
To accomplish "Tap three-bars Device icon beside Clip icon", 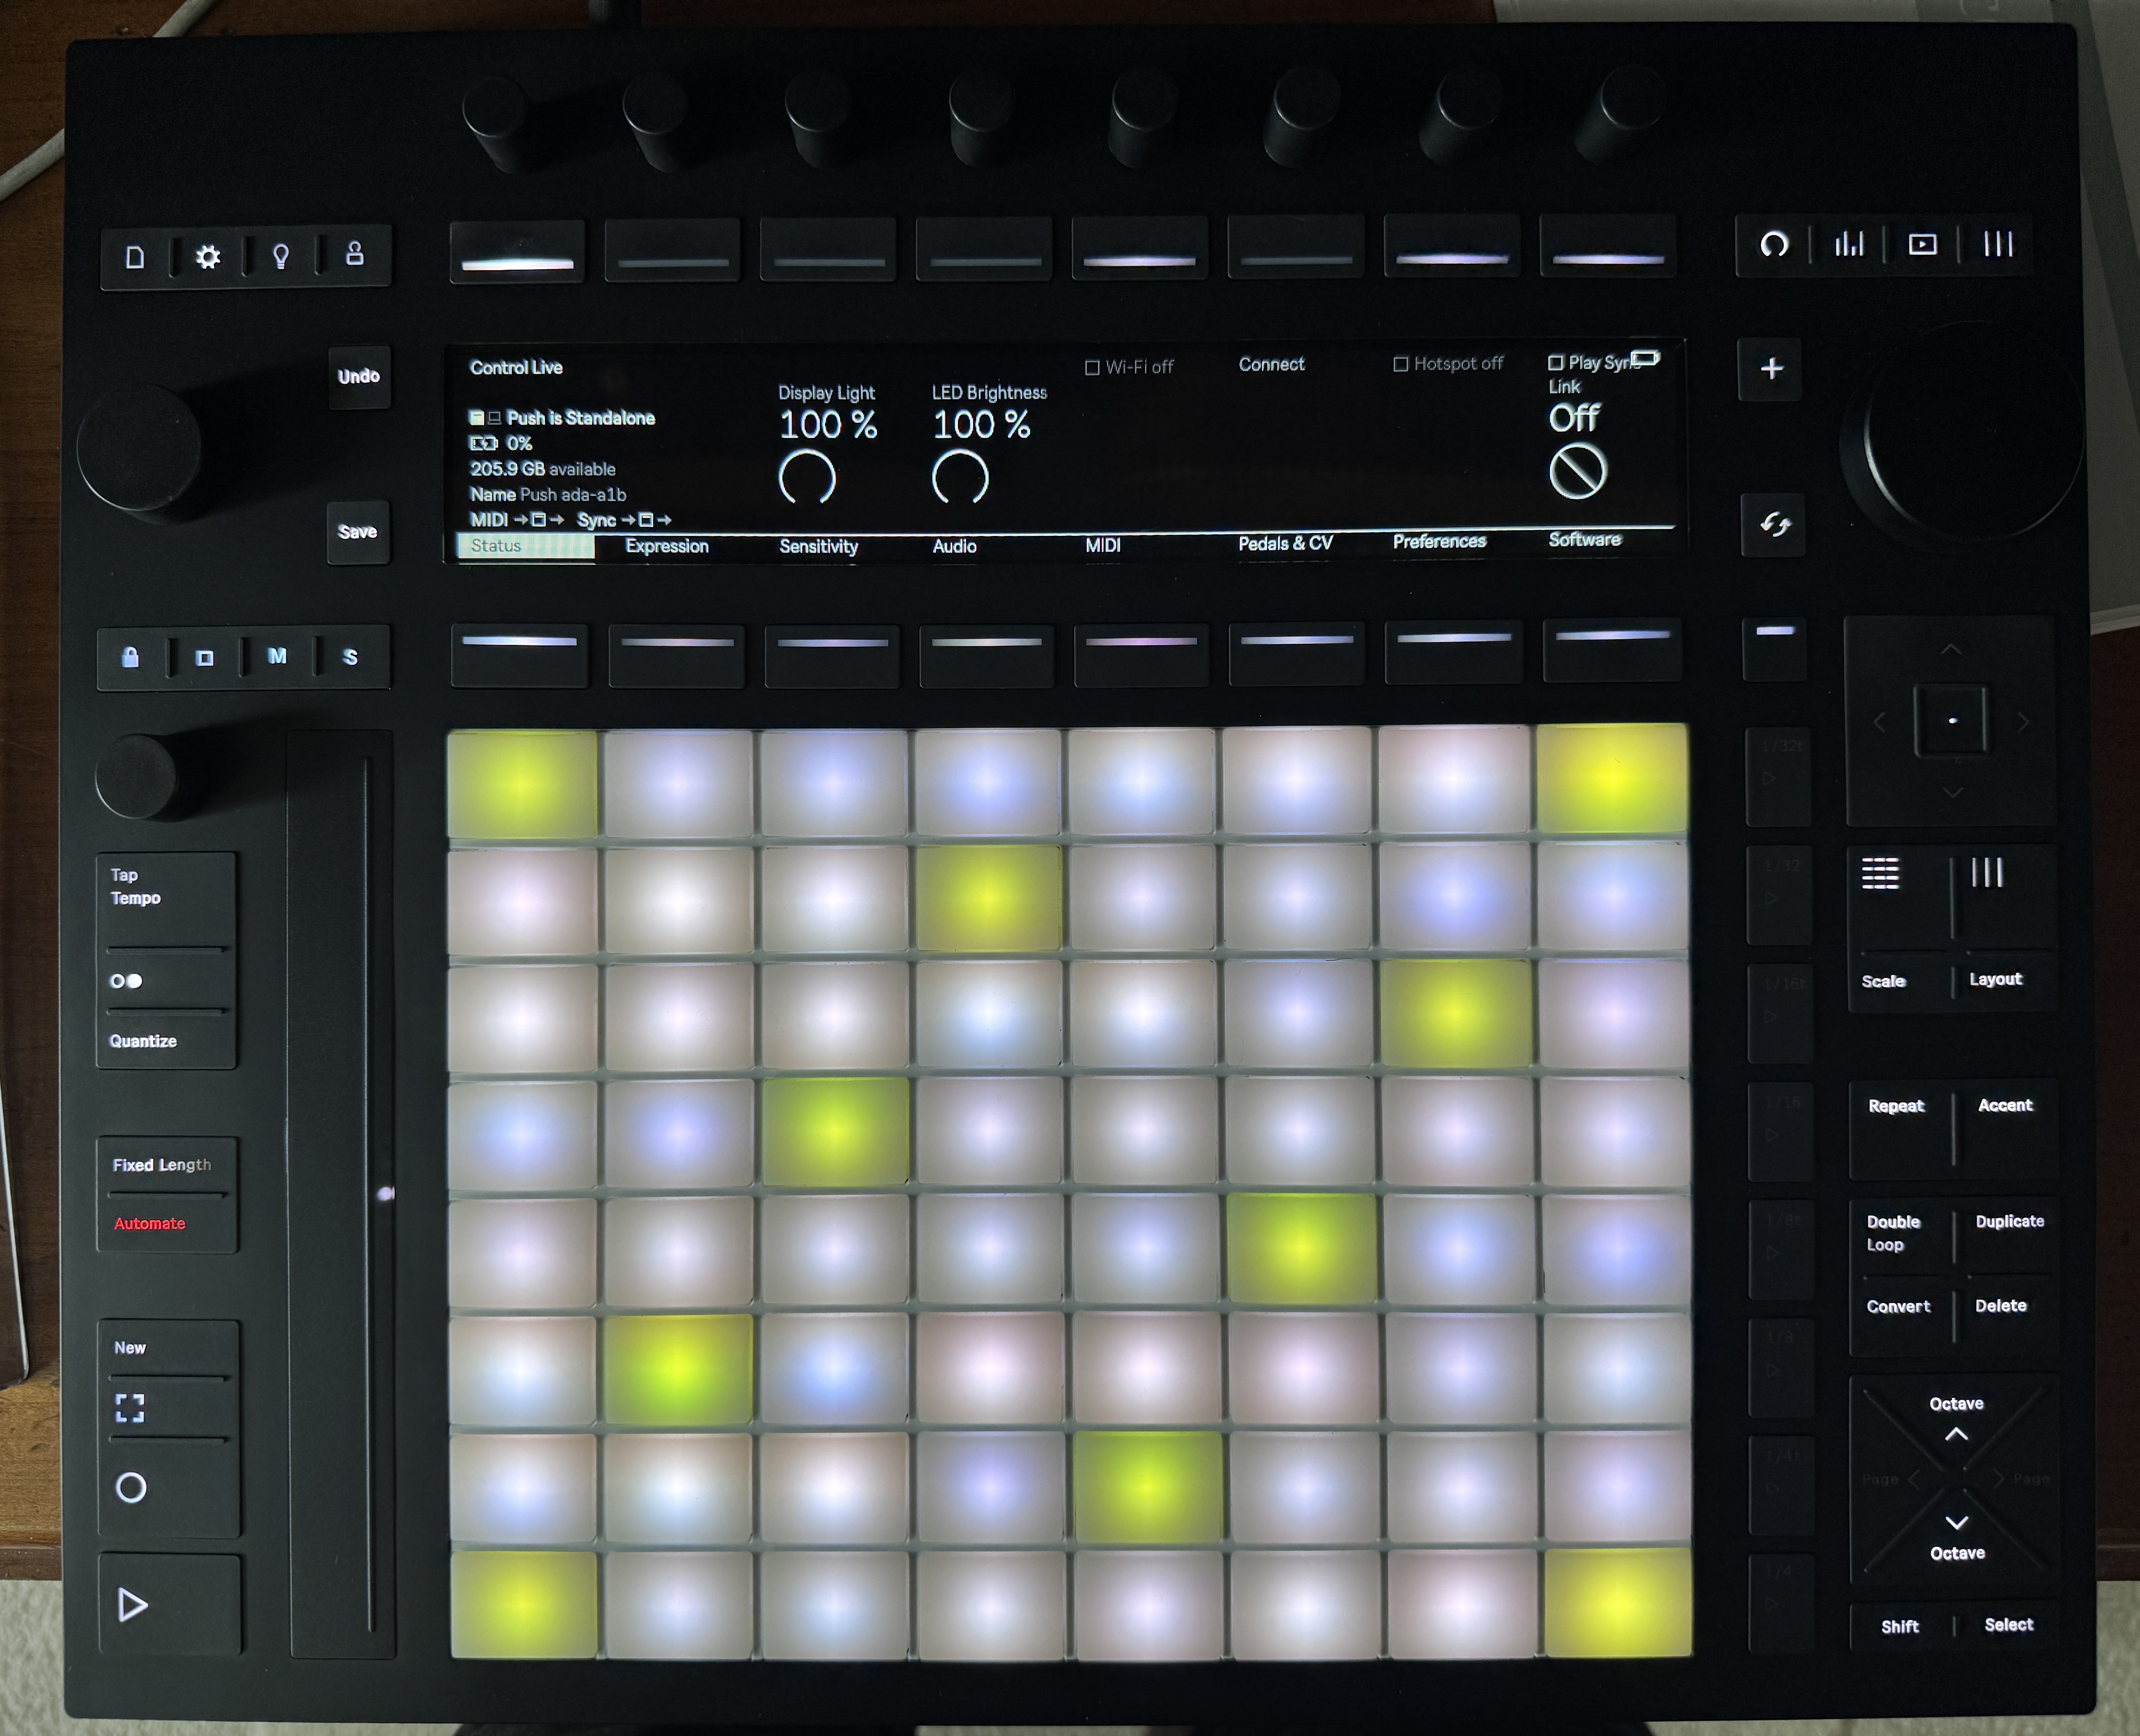I will pyautogui.click(x=1997, y=244).
